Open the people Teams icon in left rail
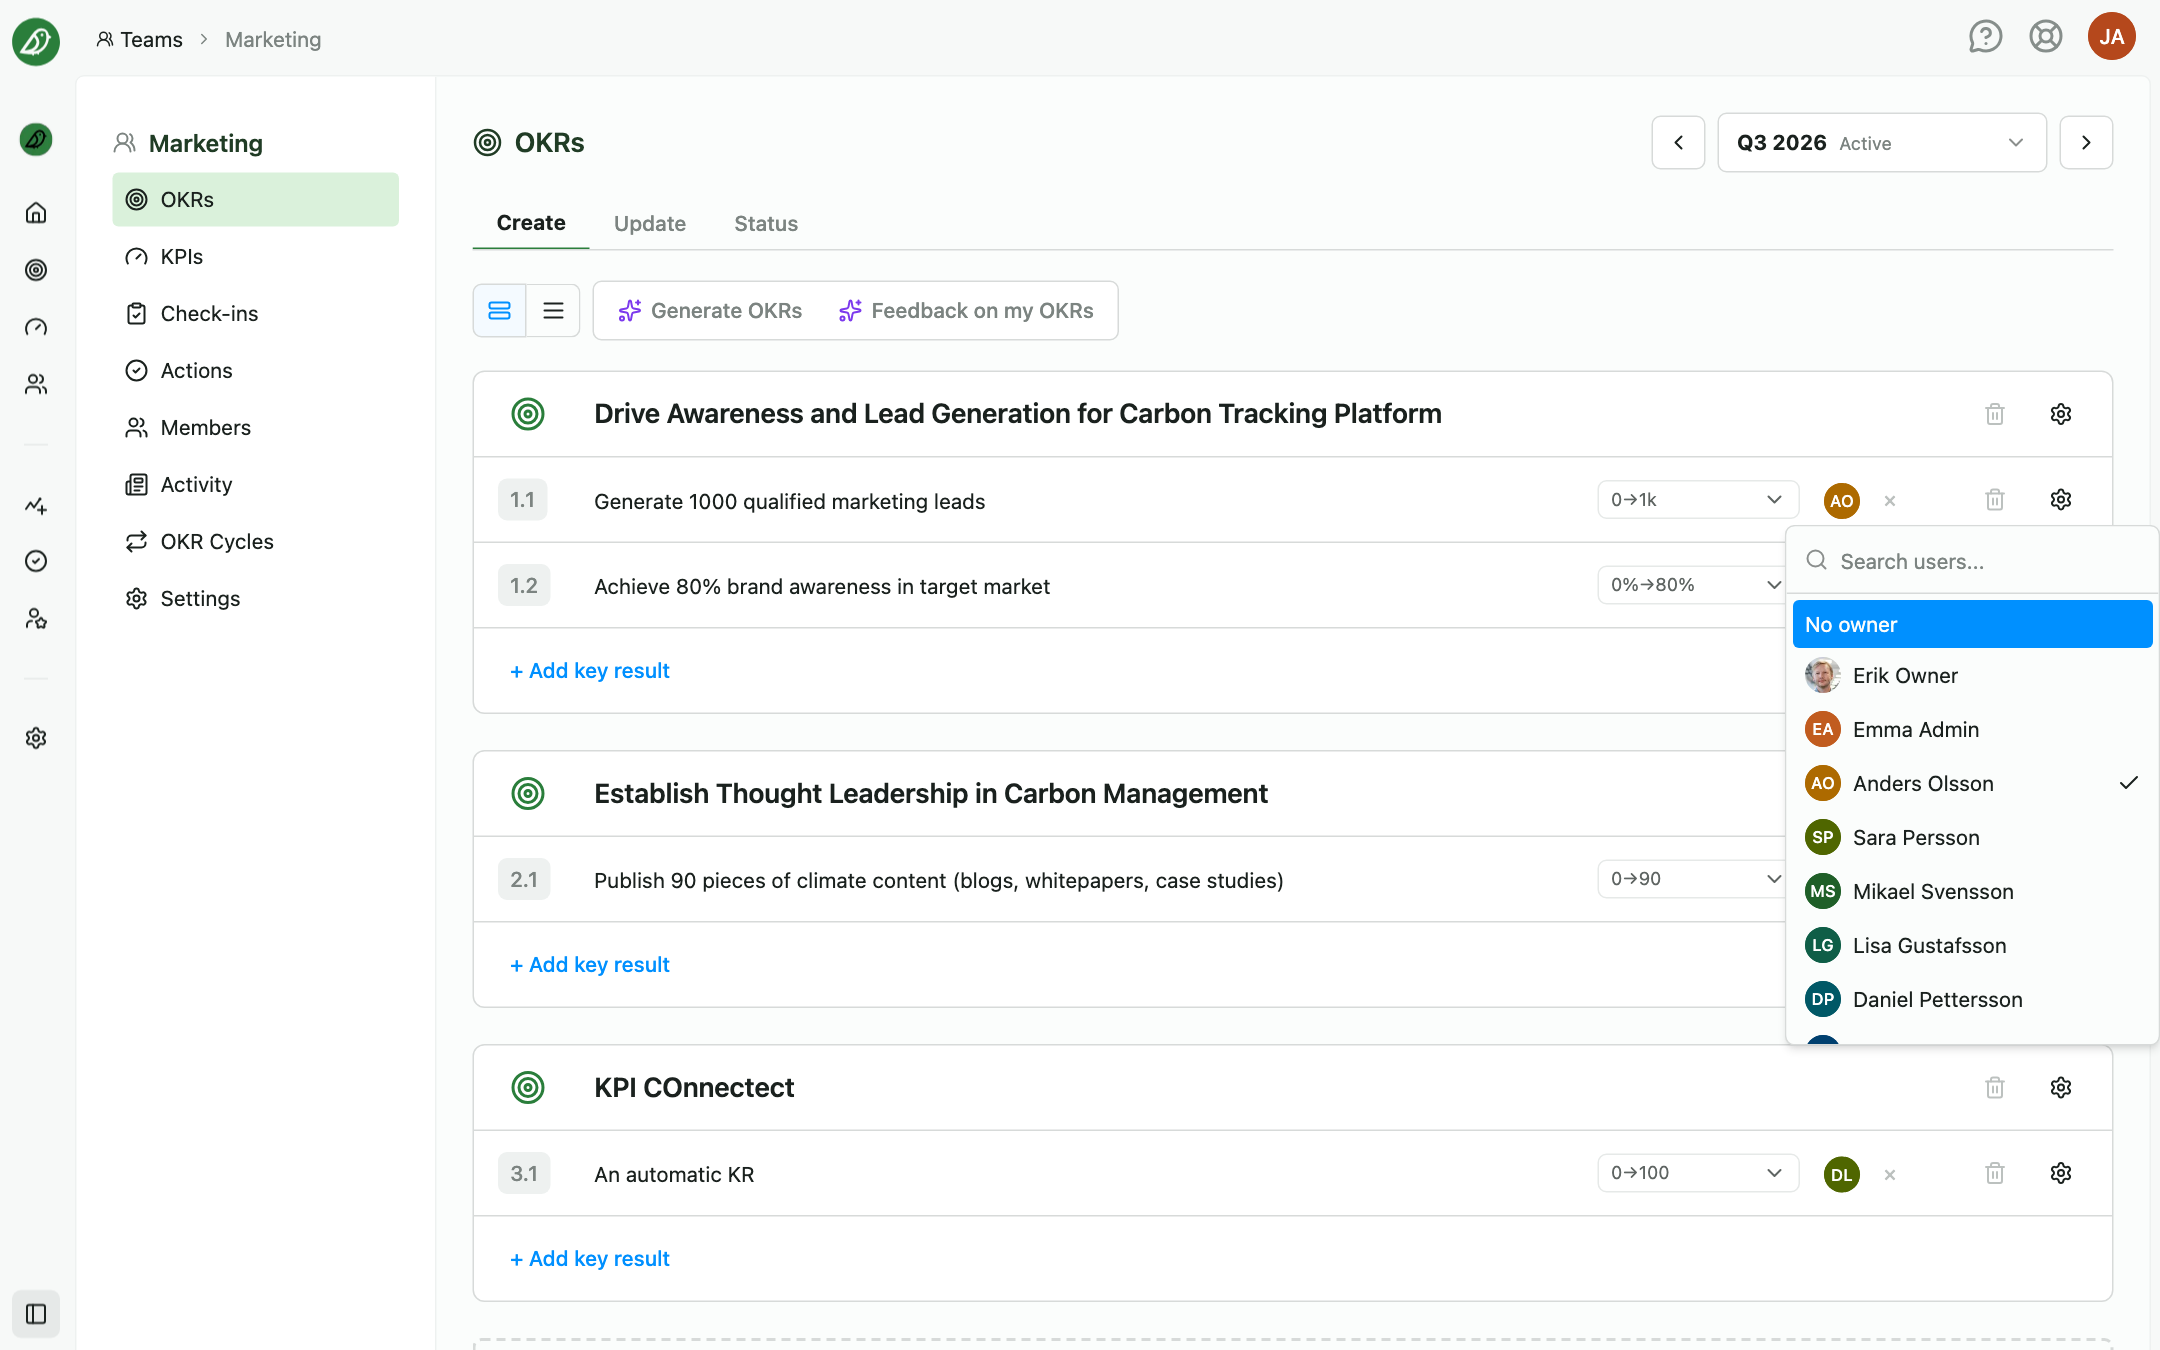 point(36,384)
